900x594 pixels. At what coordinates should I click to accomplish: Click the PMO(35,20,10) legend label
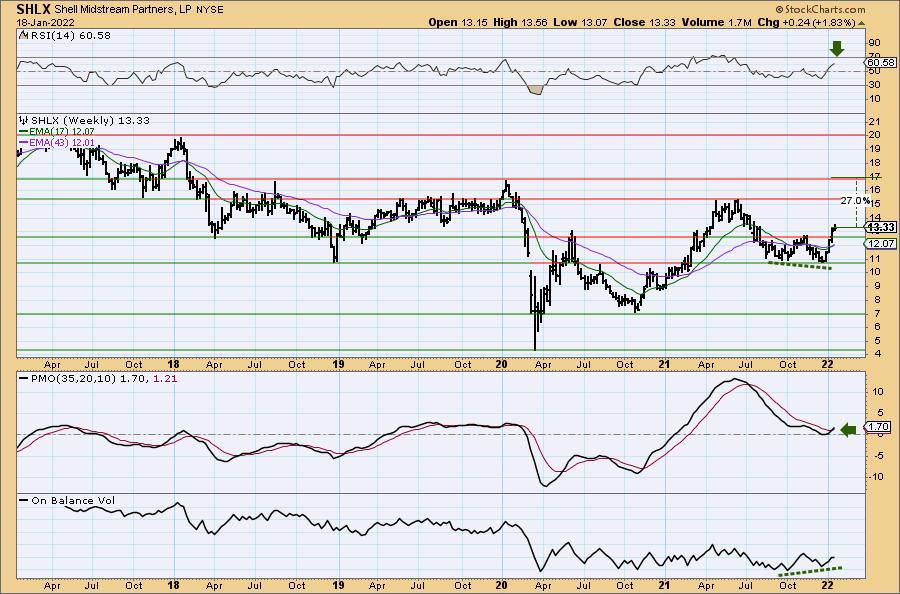(73, 379)
